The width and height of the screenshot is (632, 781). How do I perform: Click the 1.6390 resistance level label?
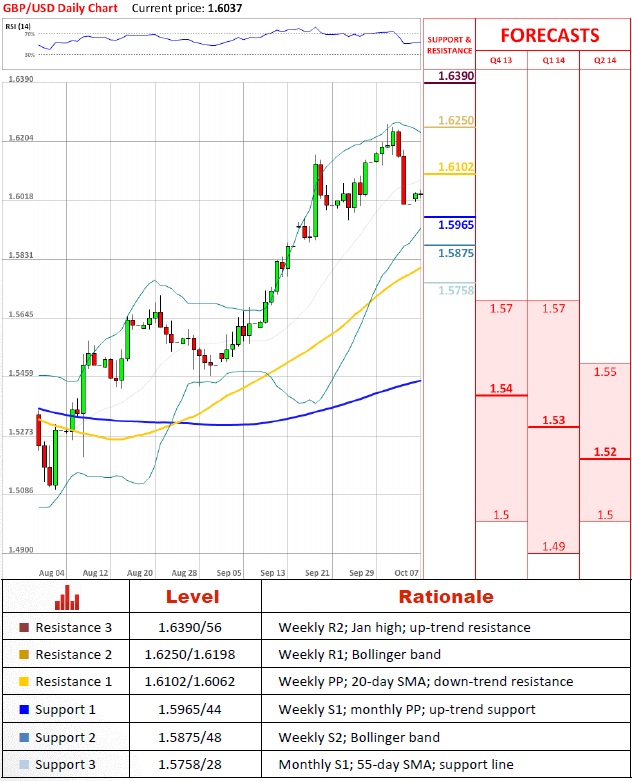456,76
